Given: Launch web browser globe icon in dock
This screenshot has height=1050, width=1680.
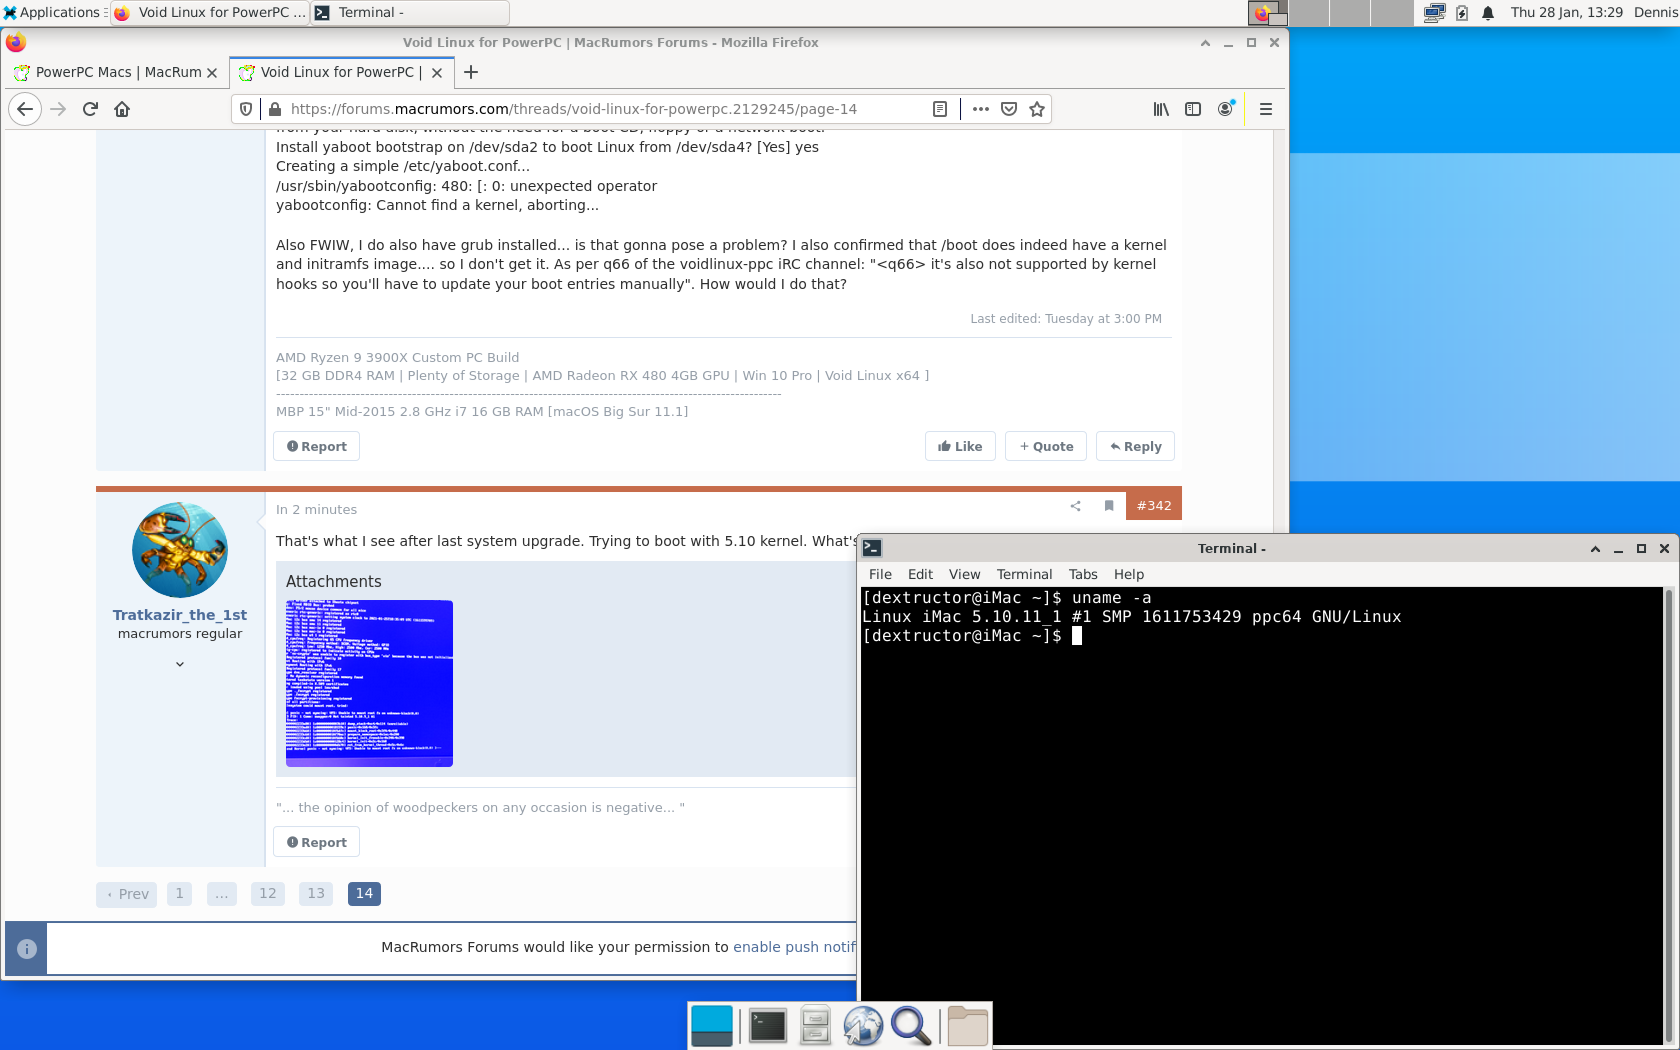Looking at the screenshot, I should 863,1026.
